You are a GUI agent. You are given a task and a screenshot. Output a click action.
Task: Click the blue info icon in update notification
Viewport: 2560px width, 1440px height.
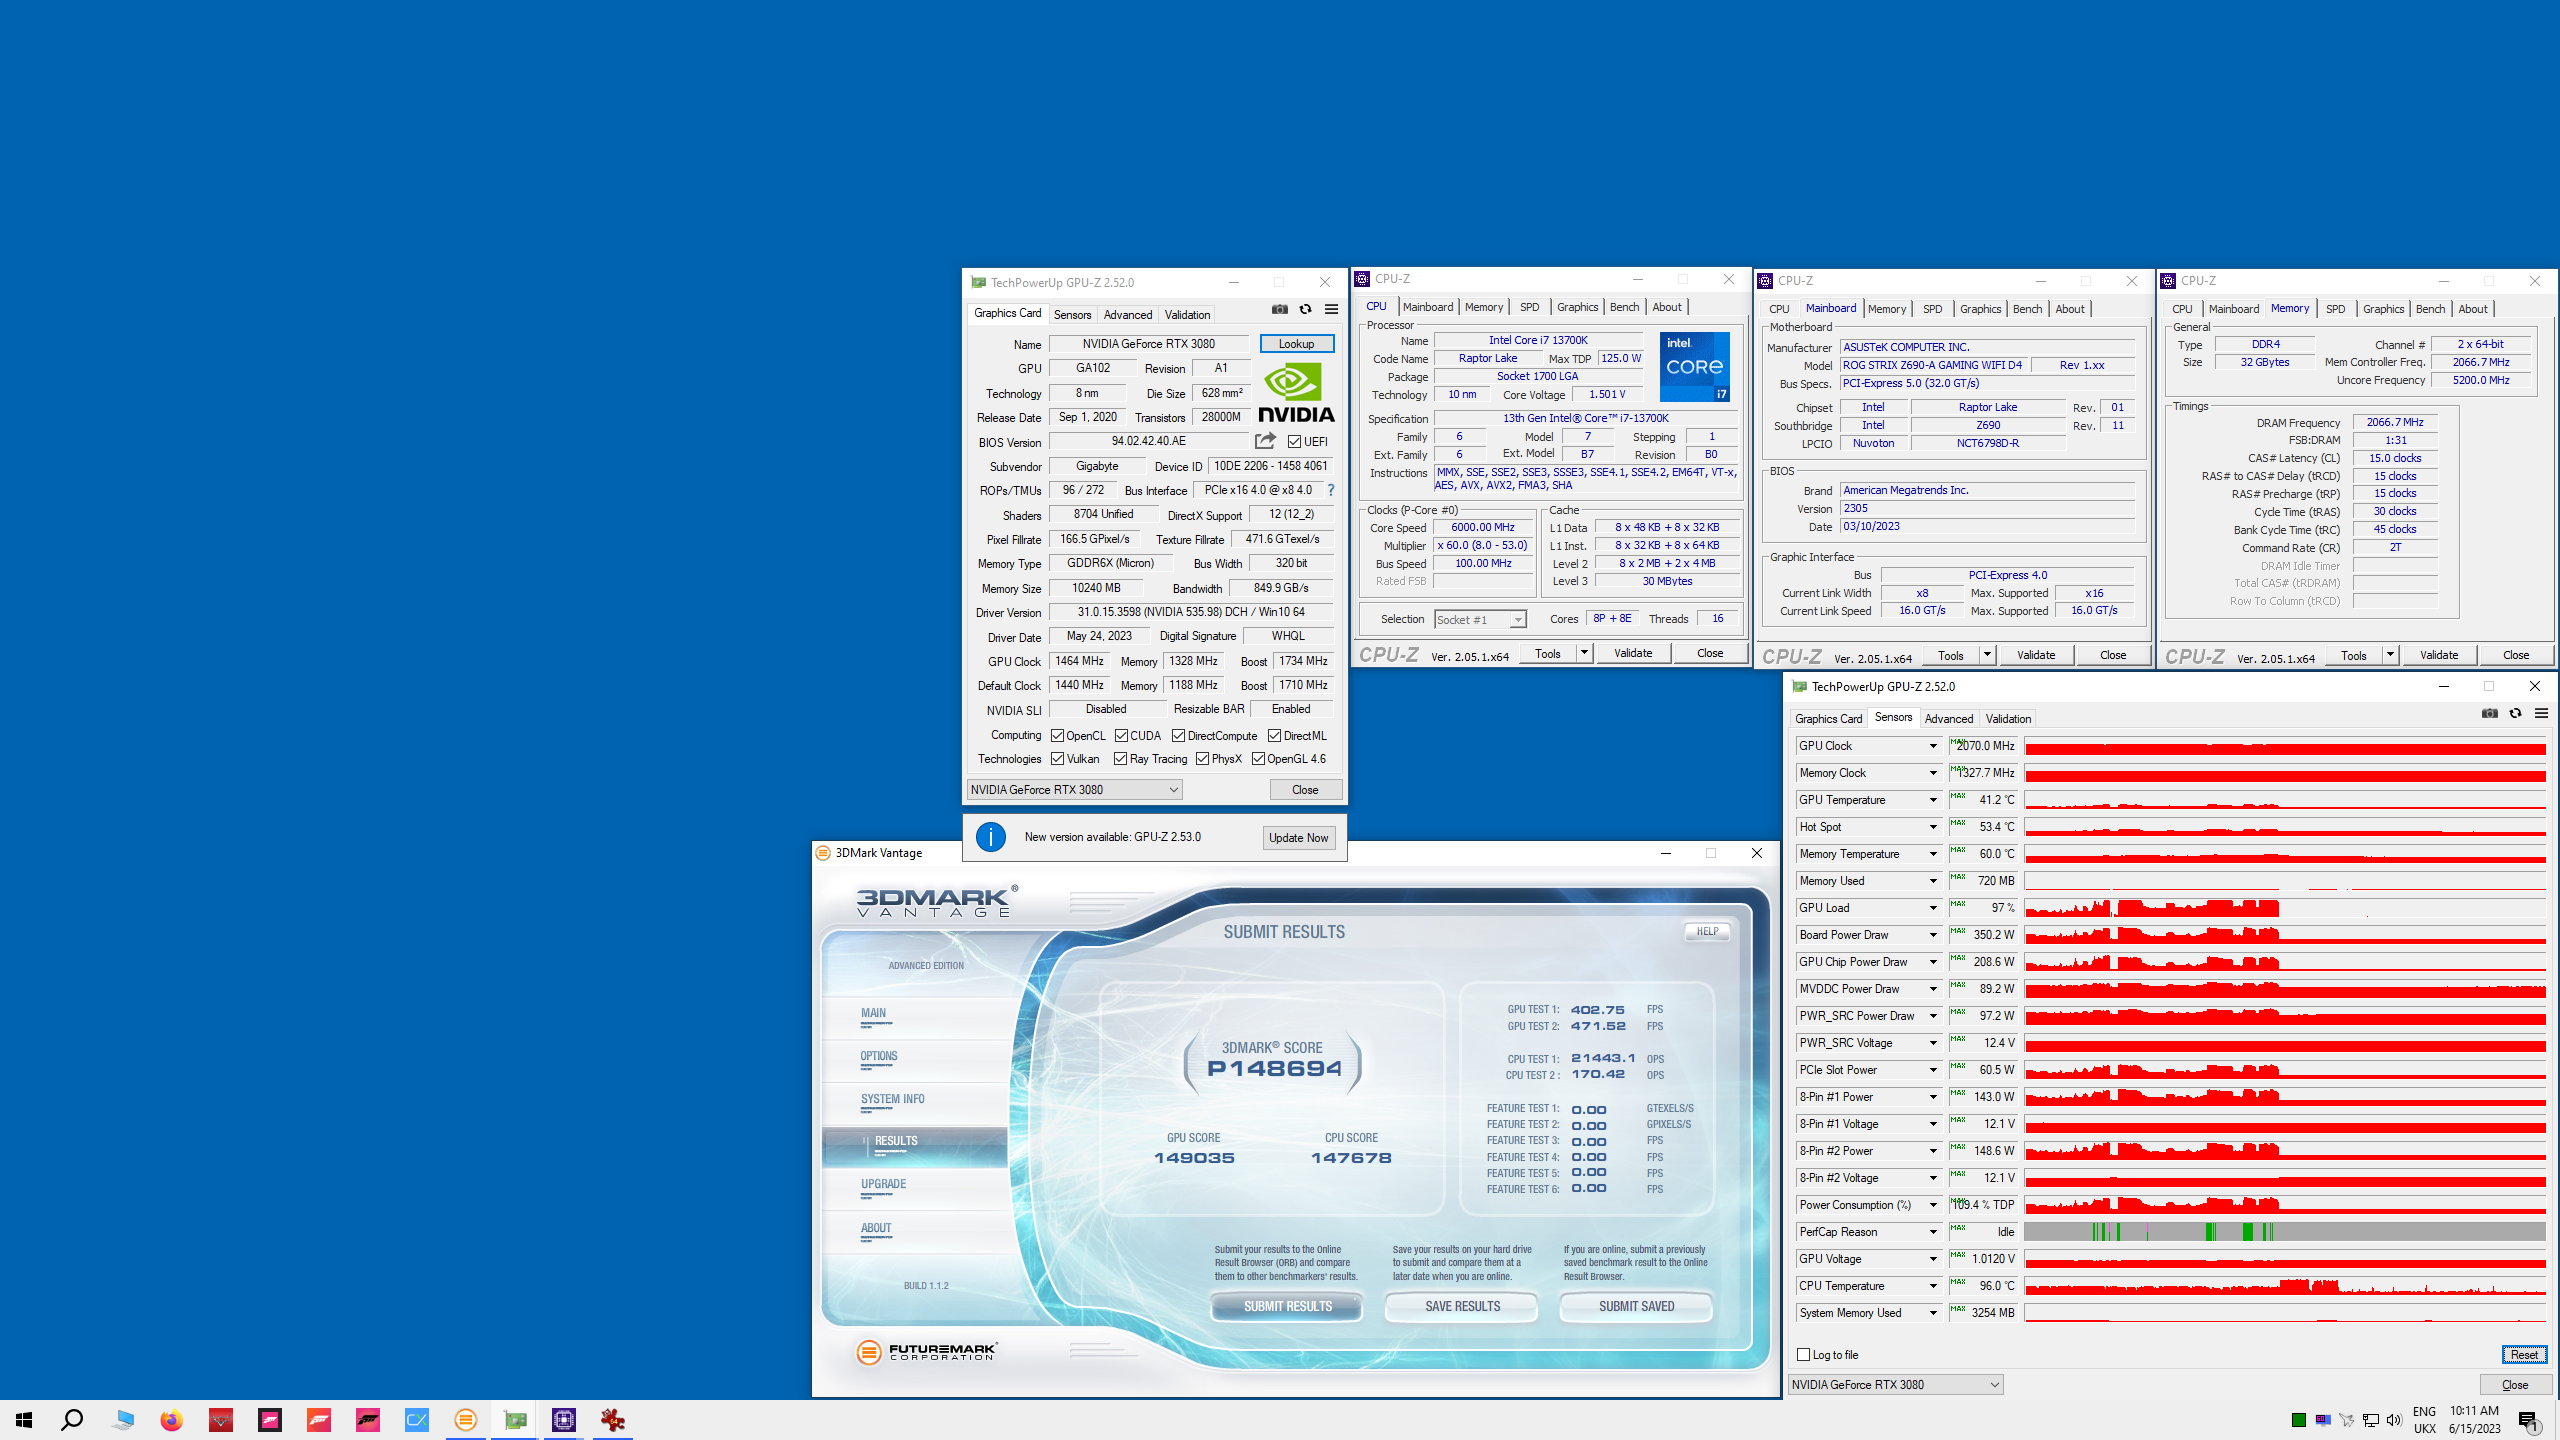(991, 837)
